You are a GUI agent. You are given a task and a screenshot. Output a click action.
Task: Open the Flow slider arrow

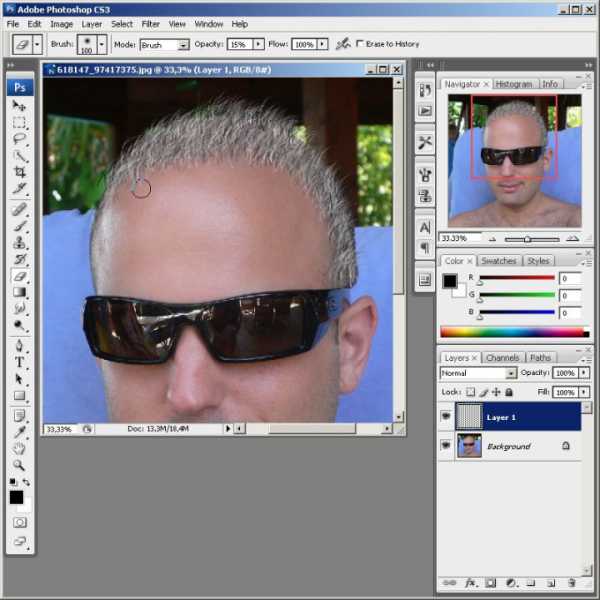tap(323, 44)
